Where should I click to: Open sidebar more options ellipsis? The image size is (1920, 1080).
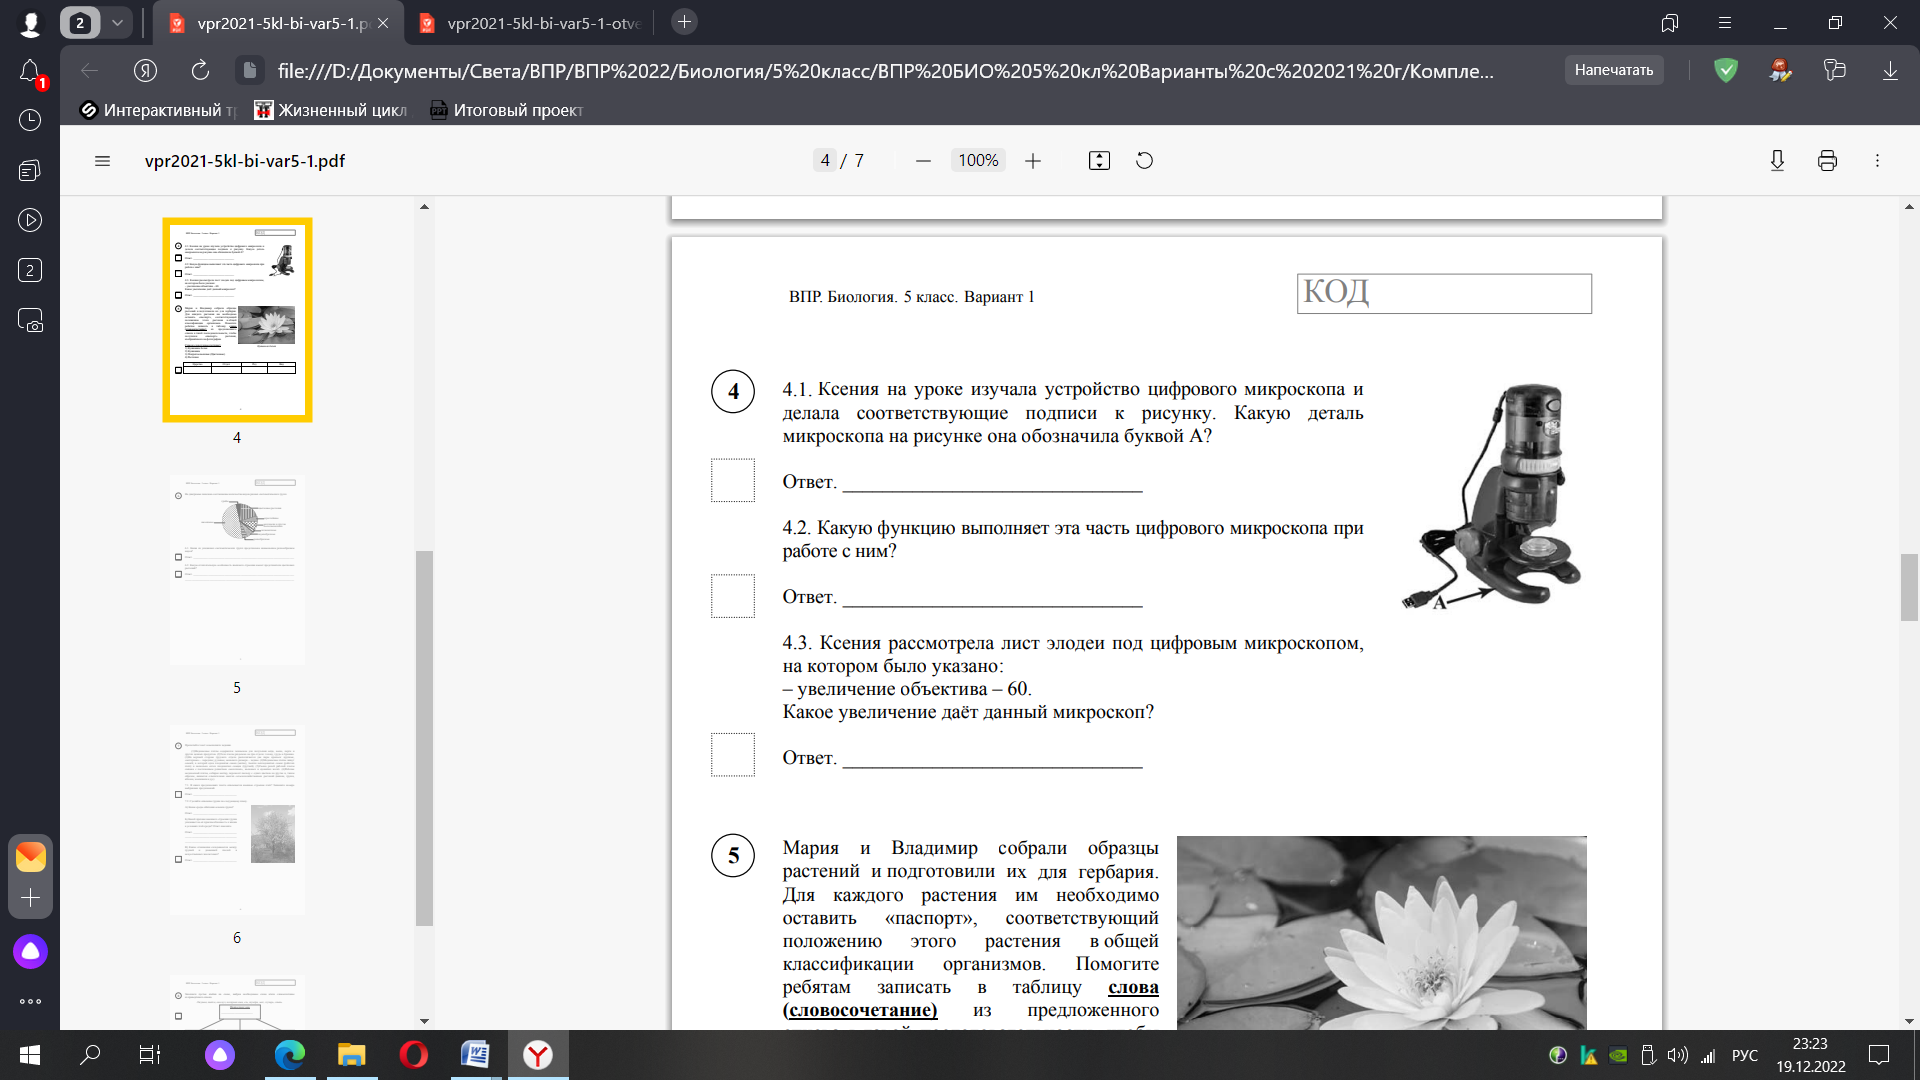[30, 1001]
